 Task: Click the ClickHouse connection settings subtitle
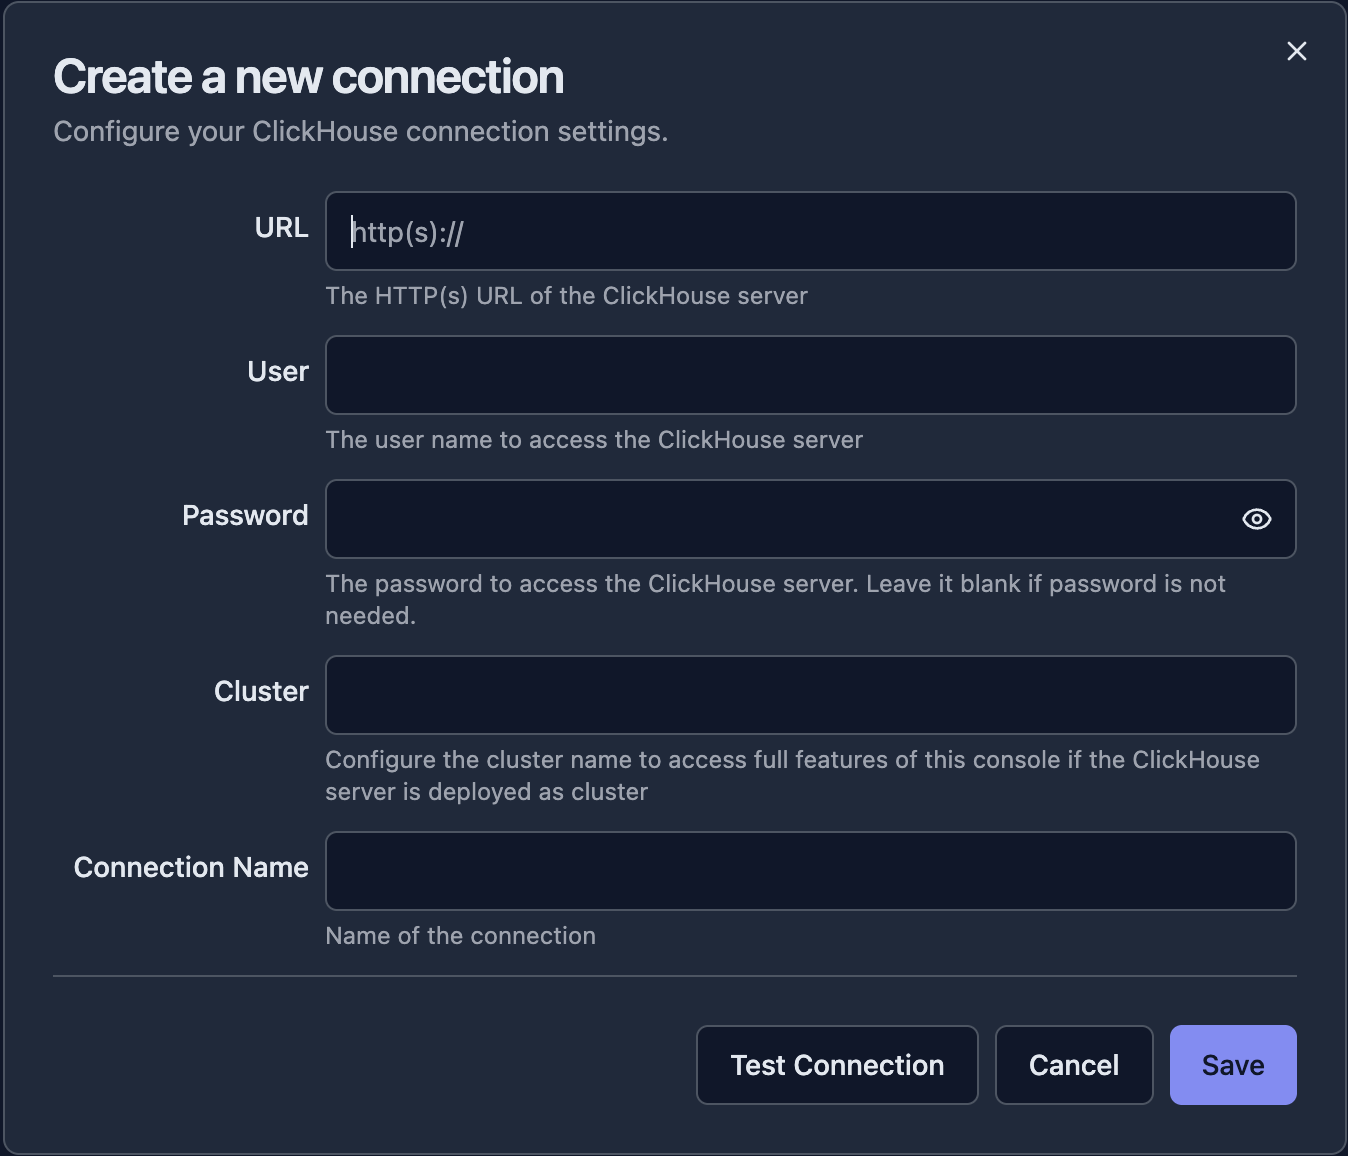pyautogui.click(x=361, y=131)
